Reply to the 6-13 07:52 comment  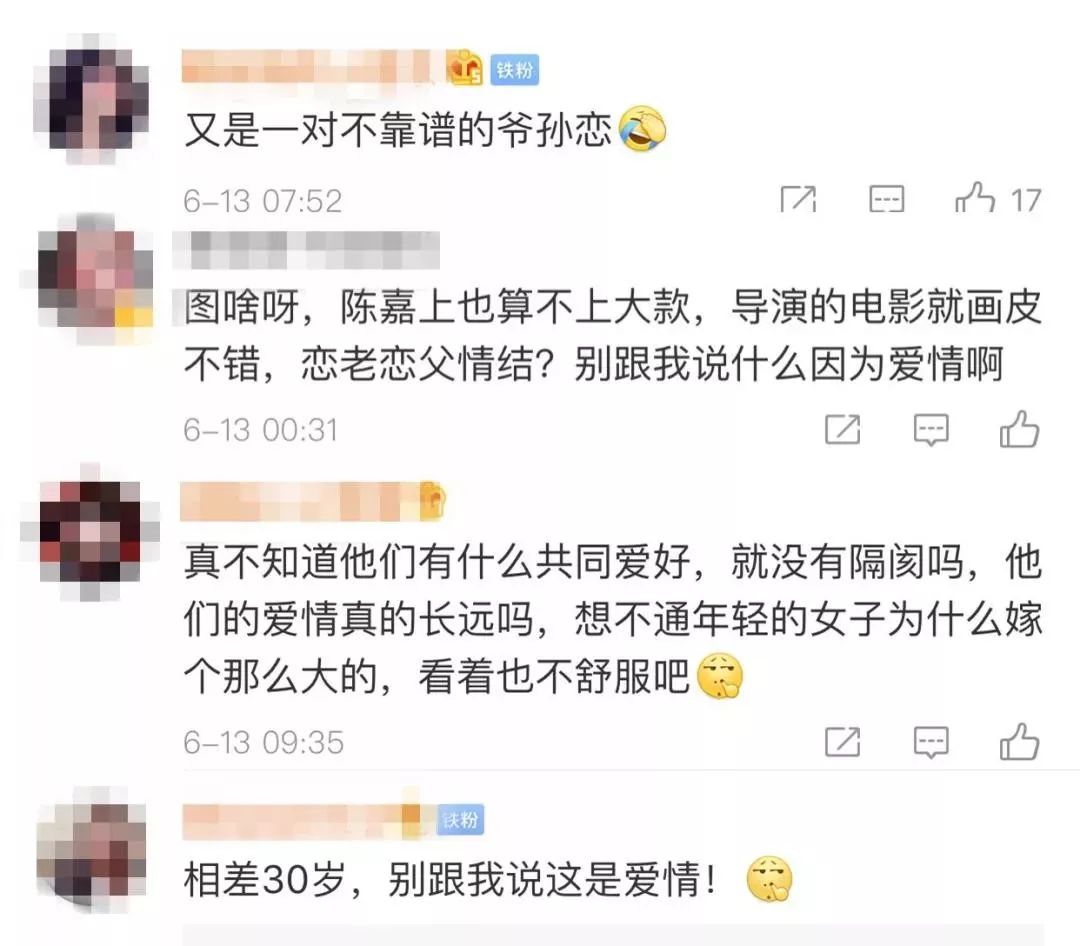(886, 199)
